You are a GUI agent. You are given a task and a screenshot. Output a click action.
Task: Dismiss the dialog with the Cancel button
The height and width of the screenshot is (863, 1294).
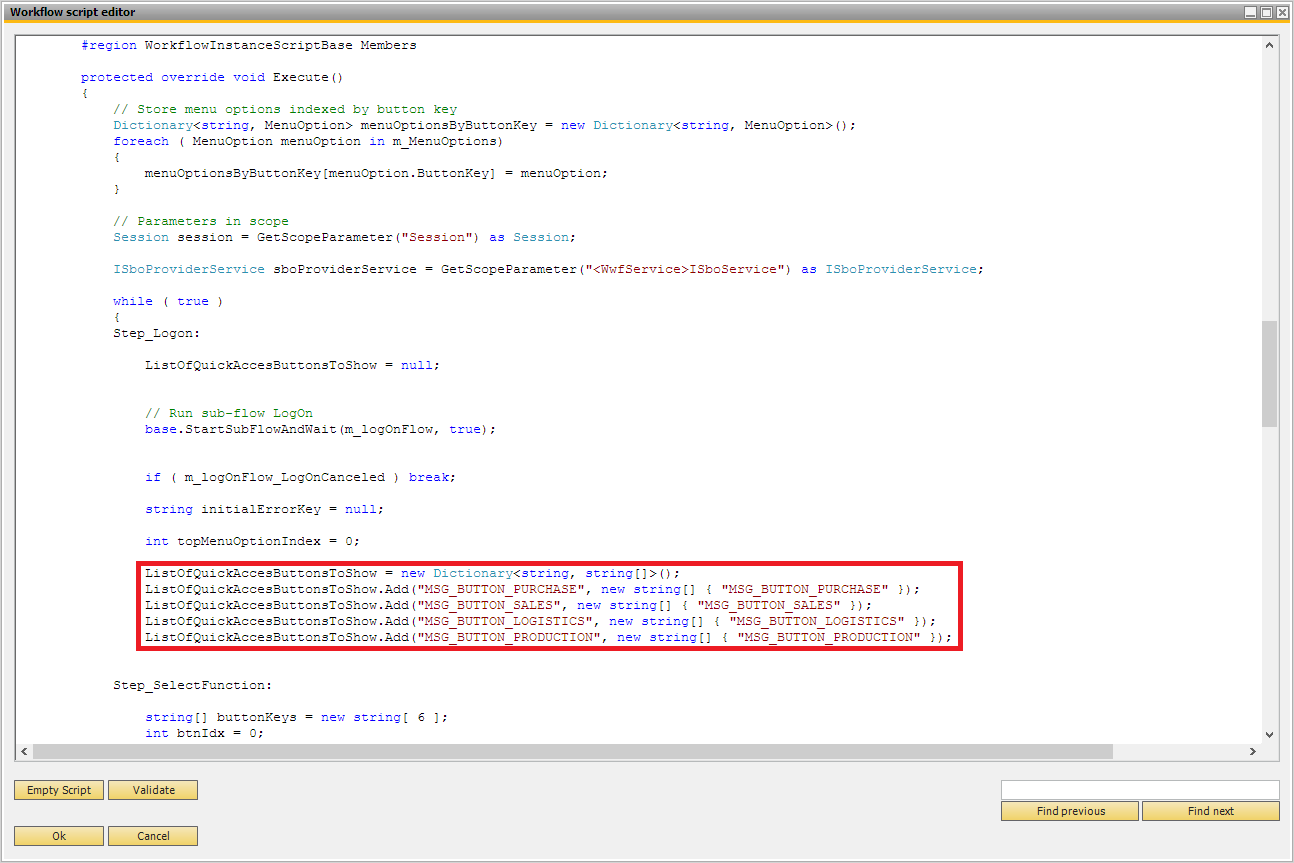click(152, 835)
